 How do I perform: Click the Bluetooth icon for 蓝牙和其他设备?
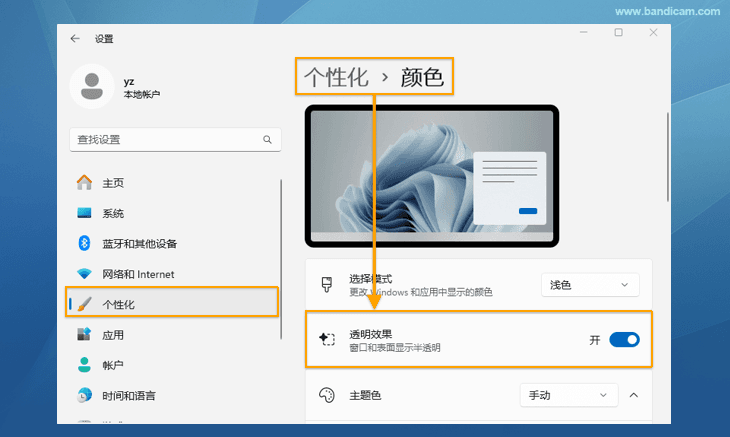tap(84, 243)
